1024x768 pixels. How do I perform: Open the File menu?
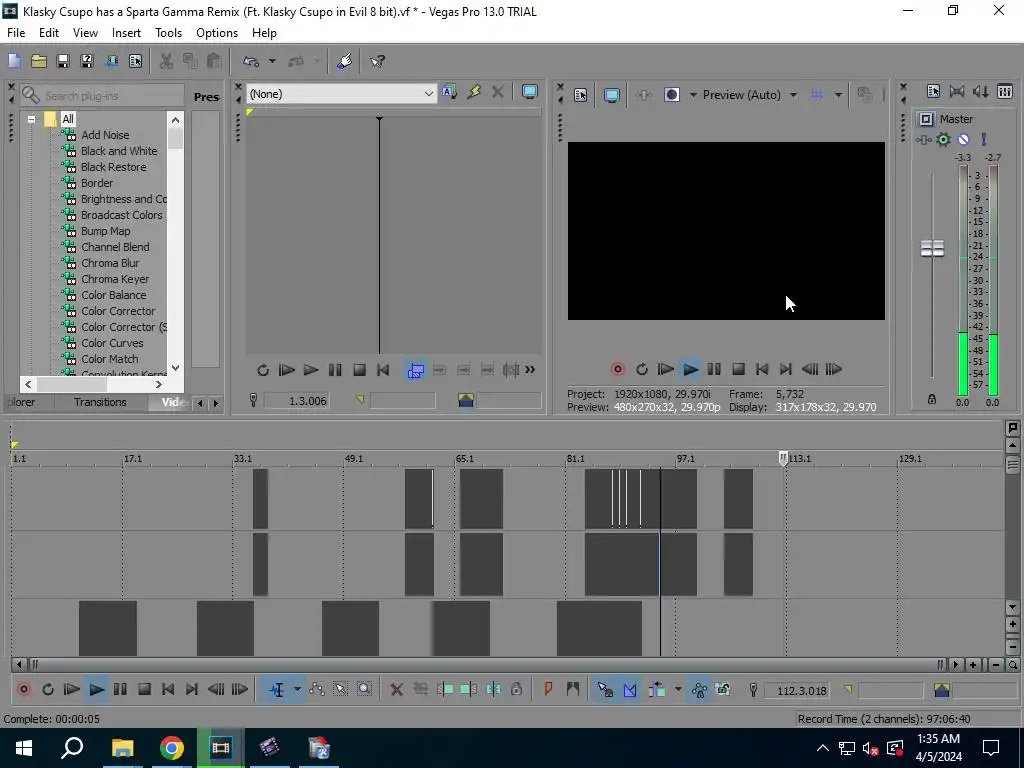pos(16,33)
